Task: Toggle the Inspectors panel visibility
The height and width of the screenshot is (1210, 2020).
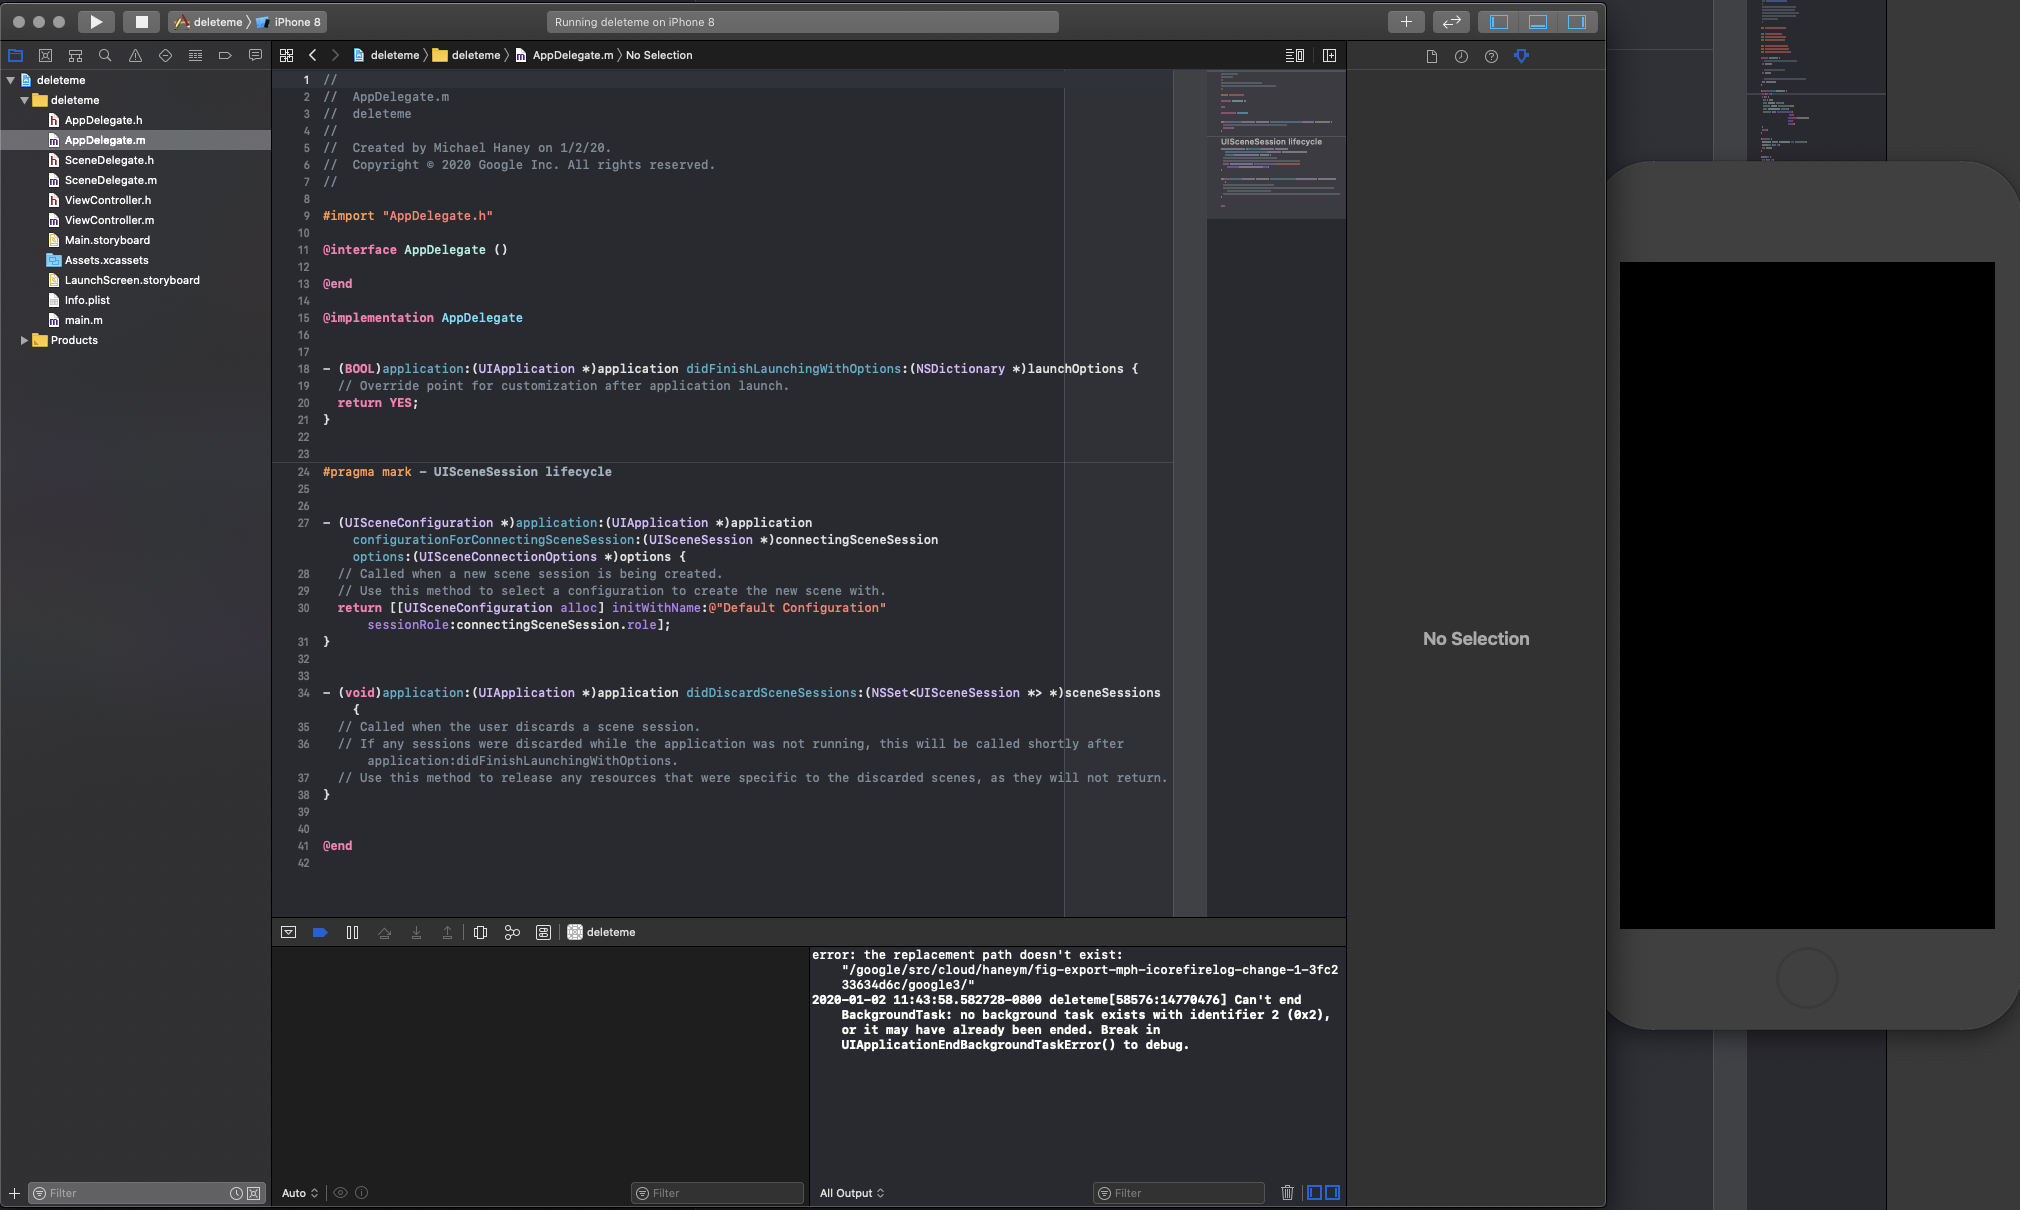Action: point(1577,21)
